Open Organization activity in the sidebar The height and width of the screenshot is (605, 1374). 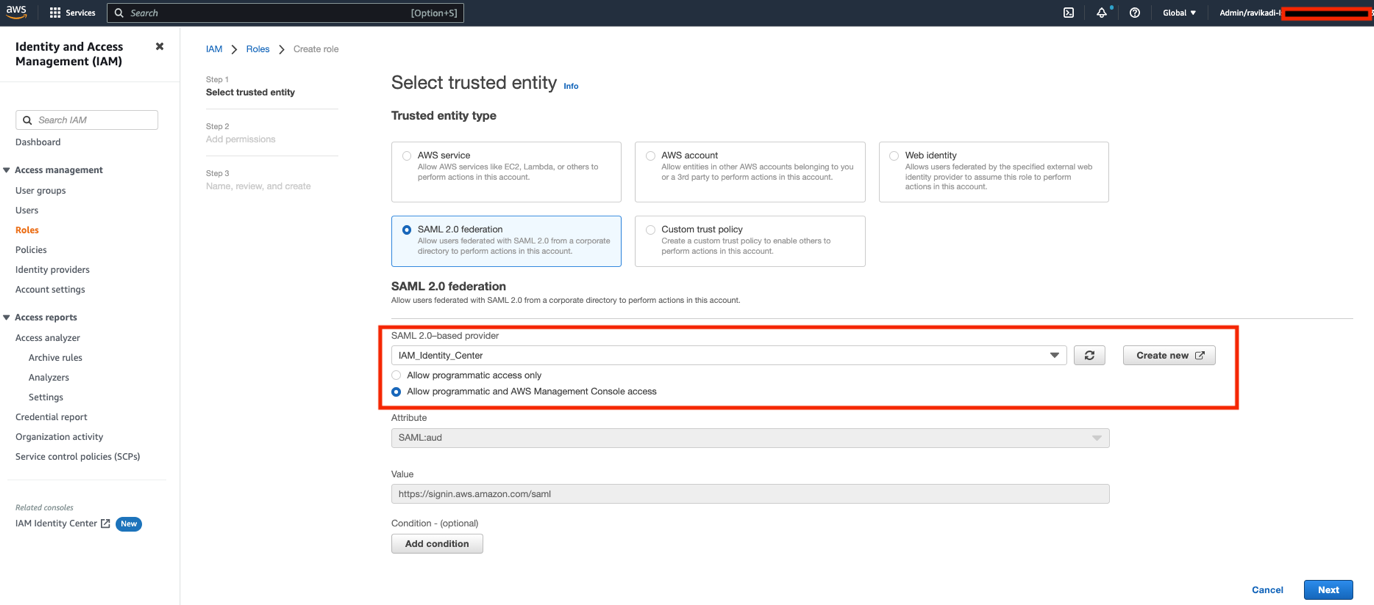tap(59, 437)
